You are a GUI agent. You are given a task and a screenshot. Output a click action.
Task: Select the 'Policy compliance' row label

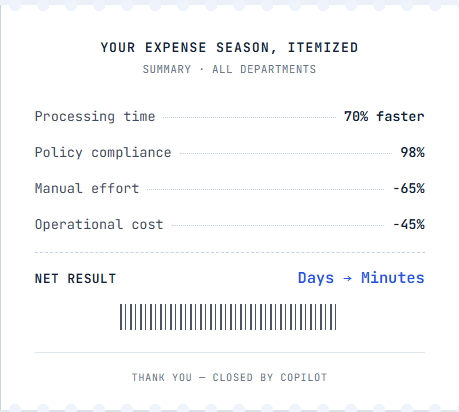coord(103,153)
